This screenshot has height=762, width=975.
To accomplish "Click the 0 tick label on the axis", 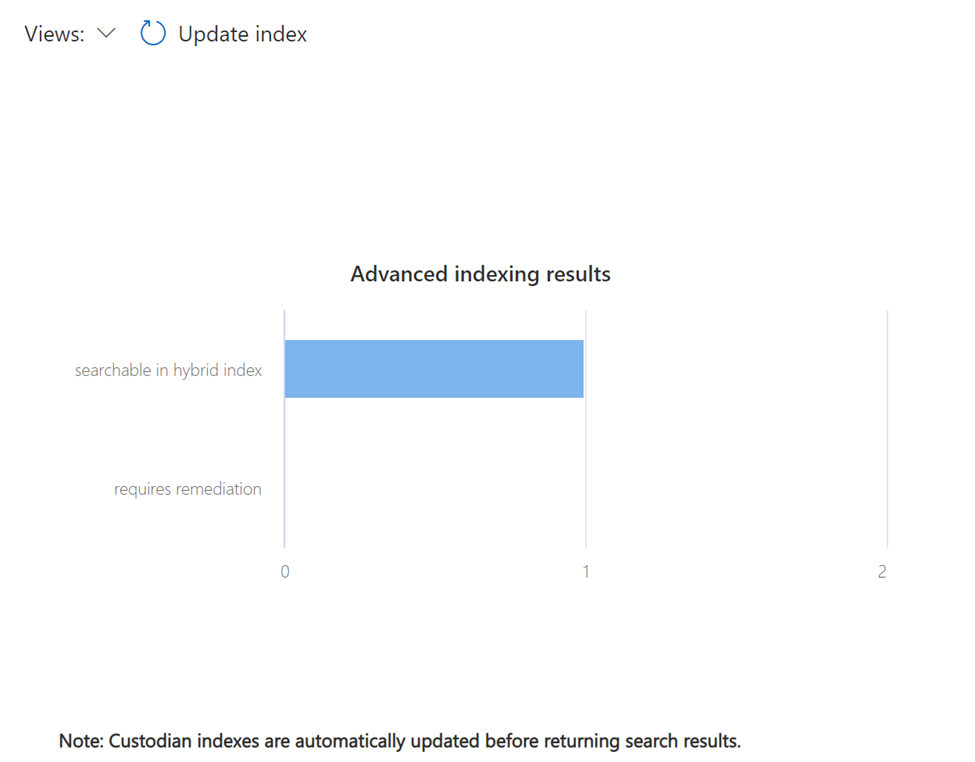I will pos(285,572).
